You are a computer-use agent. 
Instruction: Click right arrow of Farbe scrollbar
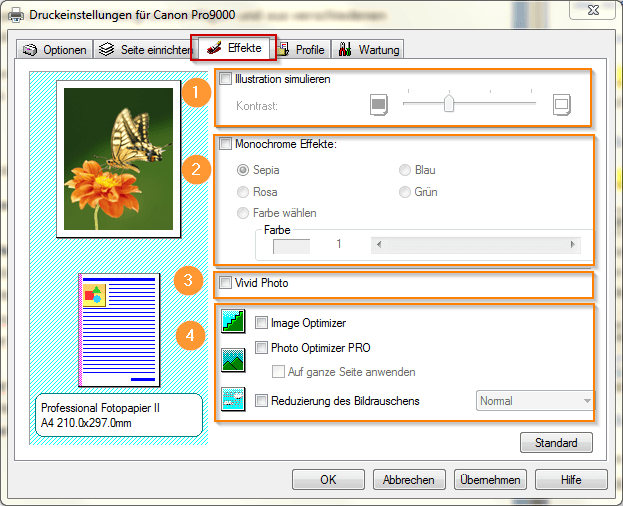coord(573,244)
